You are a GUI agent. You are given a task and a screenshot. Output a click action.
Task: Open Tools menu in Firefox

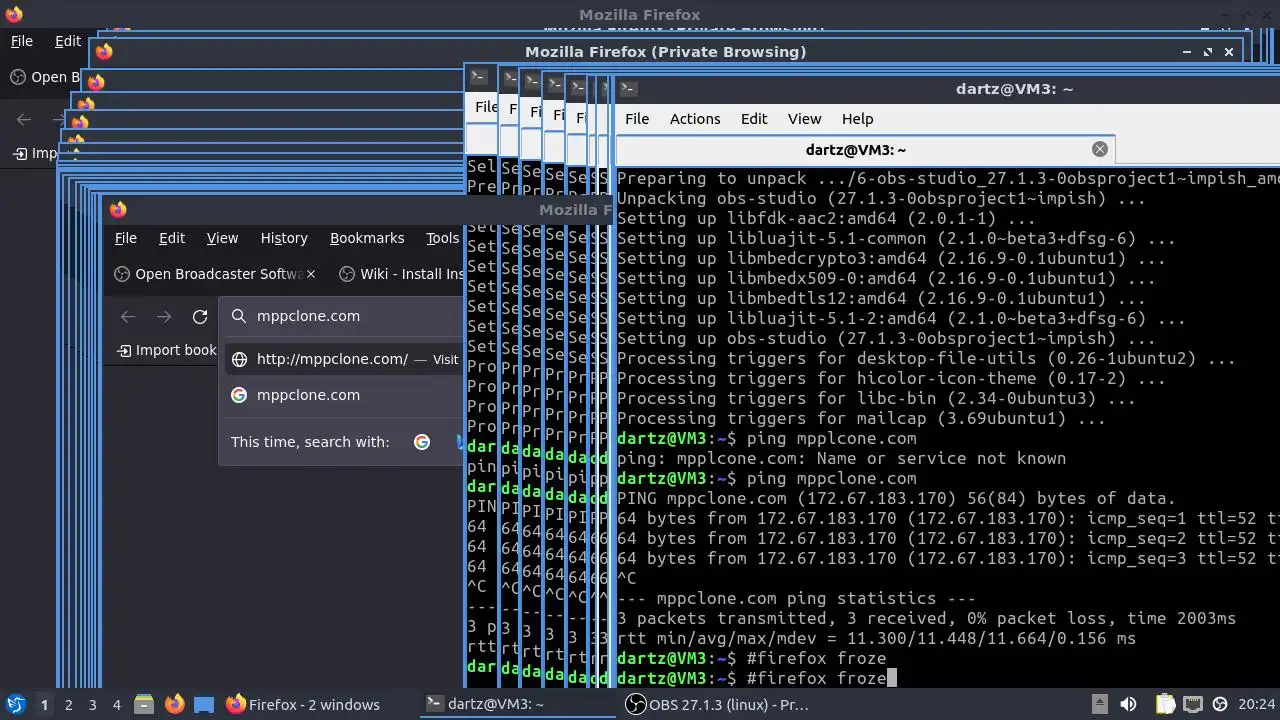pyautogui.click(x=442, y=238)
